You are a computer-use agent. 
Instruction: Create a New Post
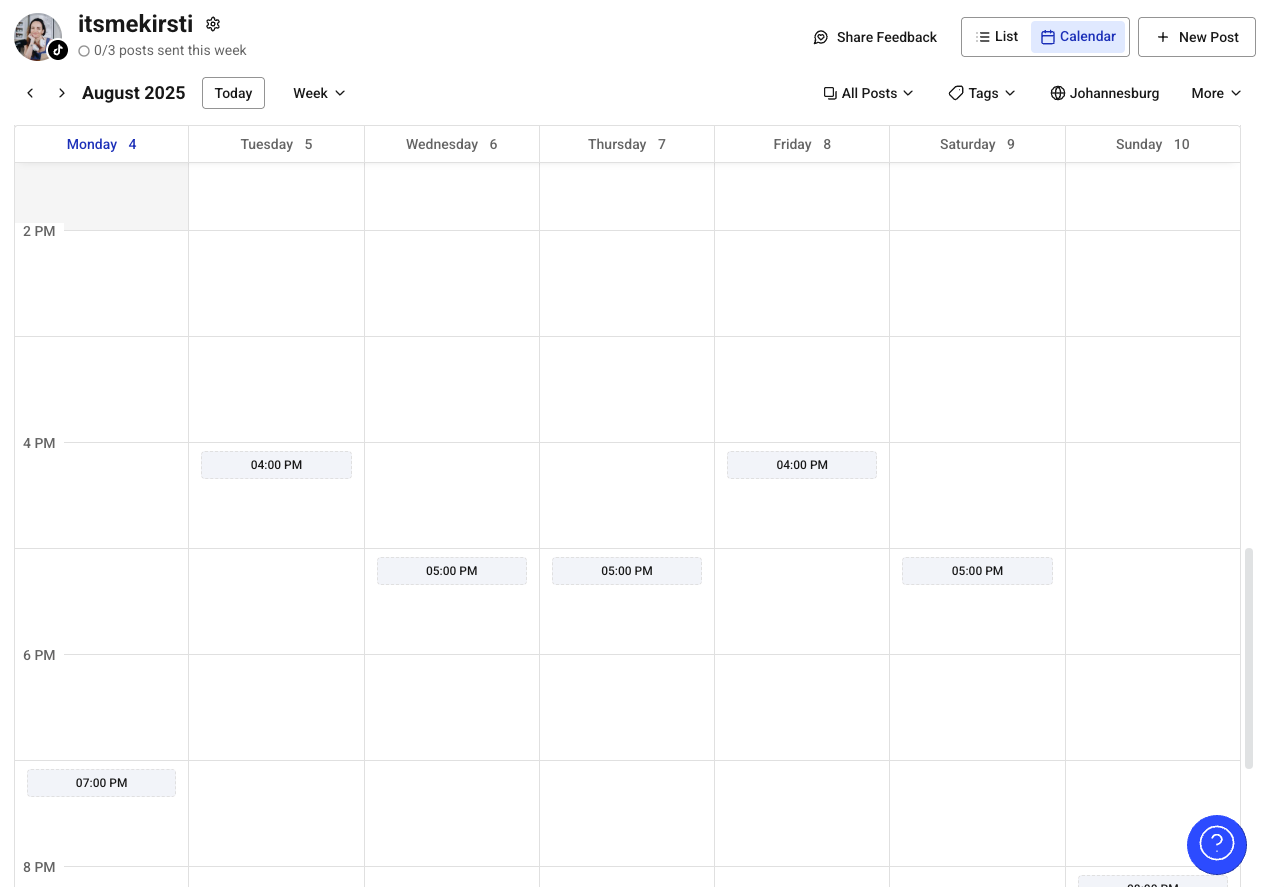(1197, 37)
